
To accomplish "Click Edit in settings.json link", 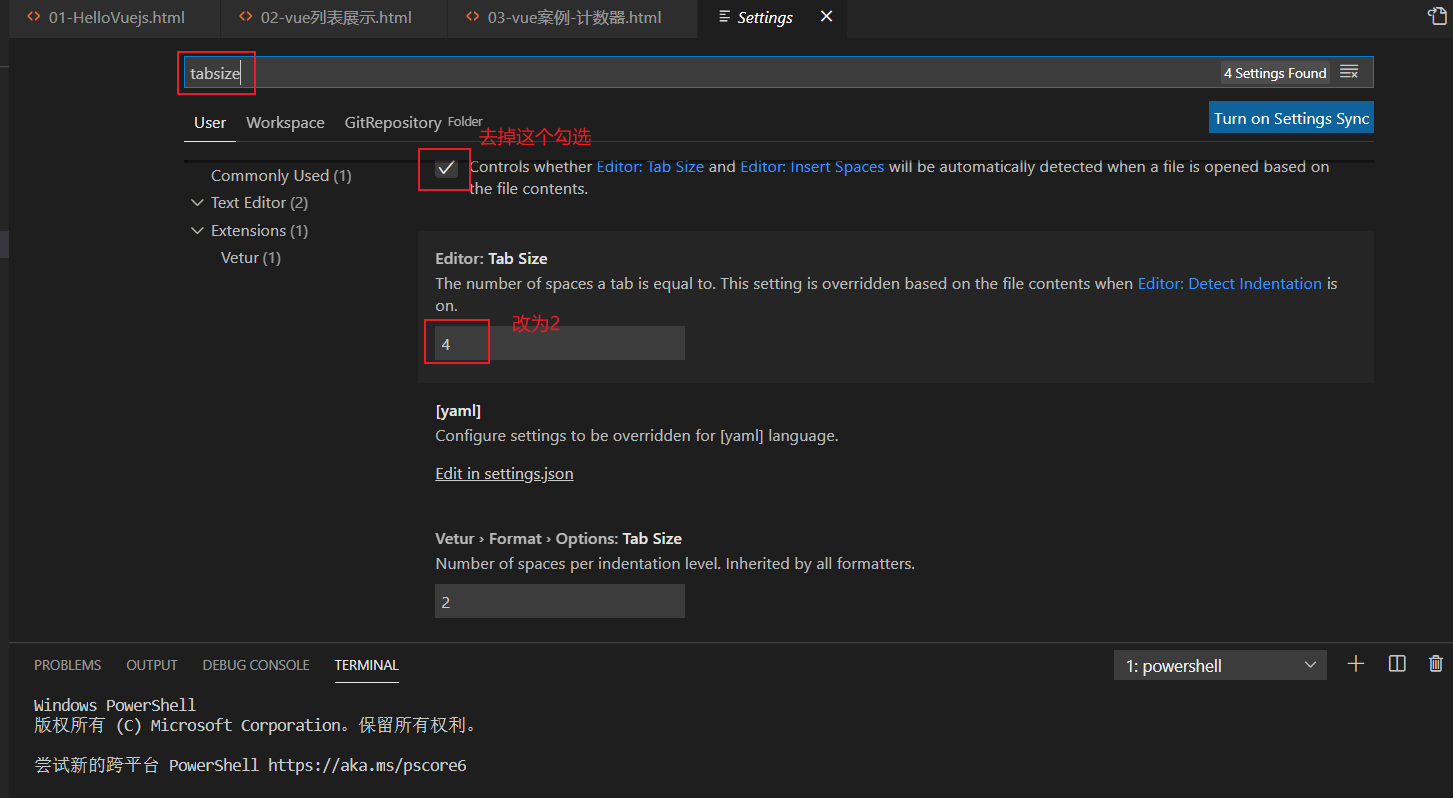I will pyautogui.click(x=504, y=474).
